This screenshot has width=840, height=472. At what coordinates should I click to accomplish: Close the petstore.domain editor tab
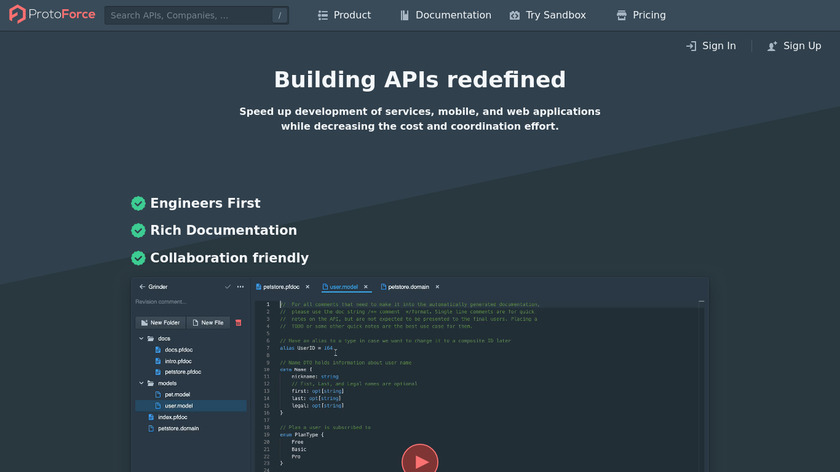437,287
